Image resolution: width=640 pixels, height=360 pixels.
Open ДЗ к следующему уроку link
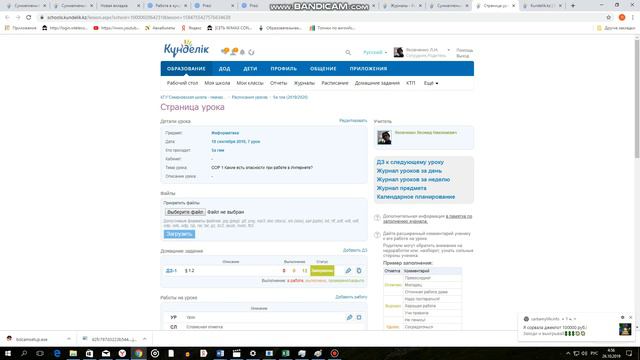pos(410,162)
